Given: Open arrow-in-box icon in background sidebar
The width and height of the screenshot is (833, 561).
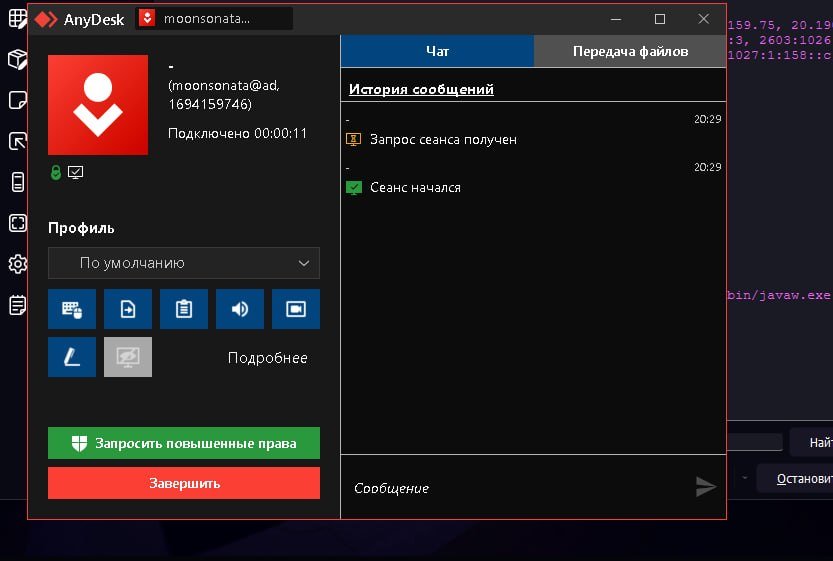Looking at the screenshot, I should point(18,141).
